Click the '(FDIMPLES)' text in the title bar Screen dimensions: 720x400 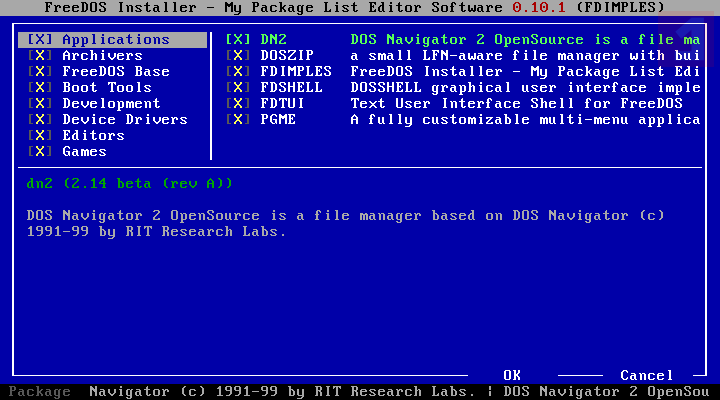pos(620,7)
